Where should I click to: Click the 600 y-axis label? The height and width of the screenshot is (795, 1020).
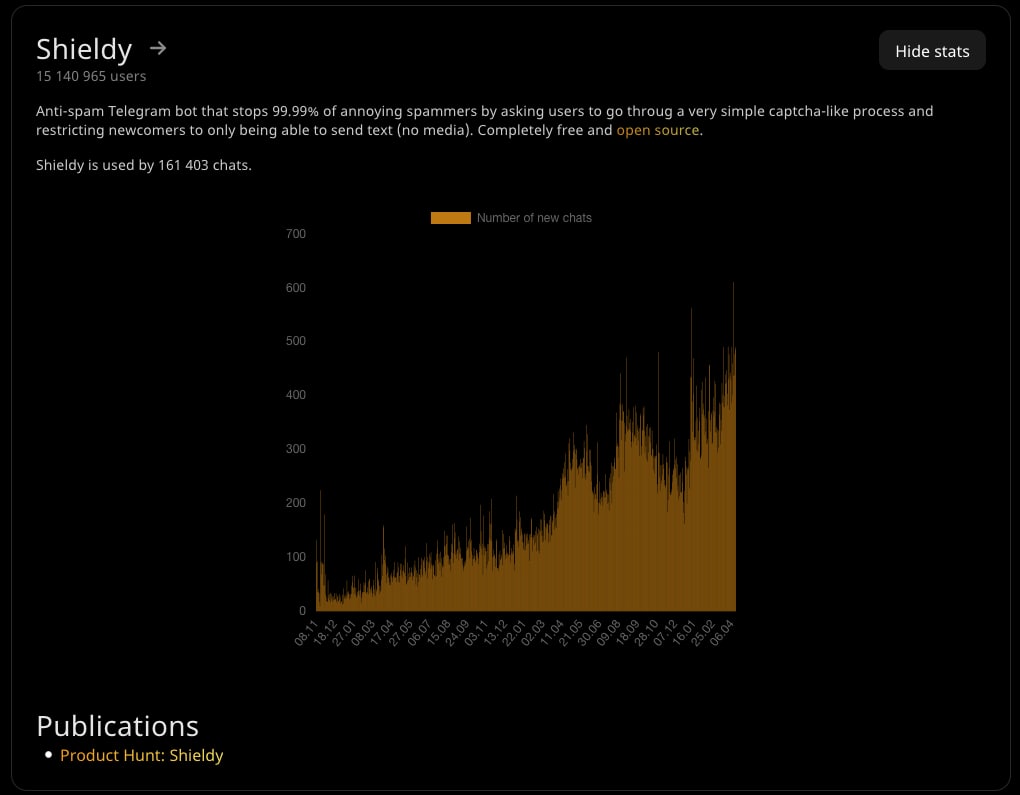(x=295, y=288)
